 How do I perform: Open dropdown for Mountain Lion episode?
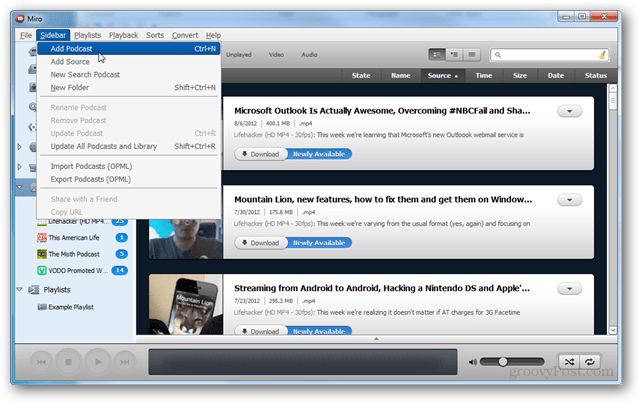[x=569, y=200]
